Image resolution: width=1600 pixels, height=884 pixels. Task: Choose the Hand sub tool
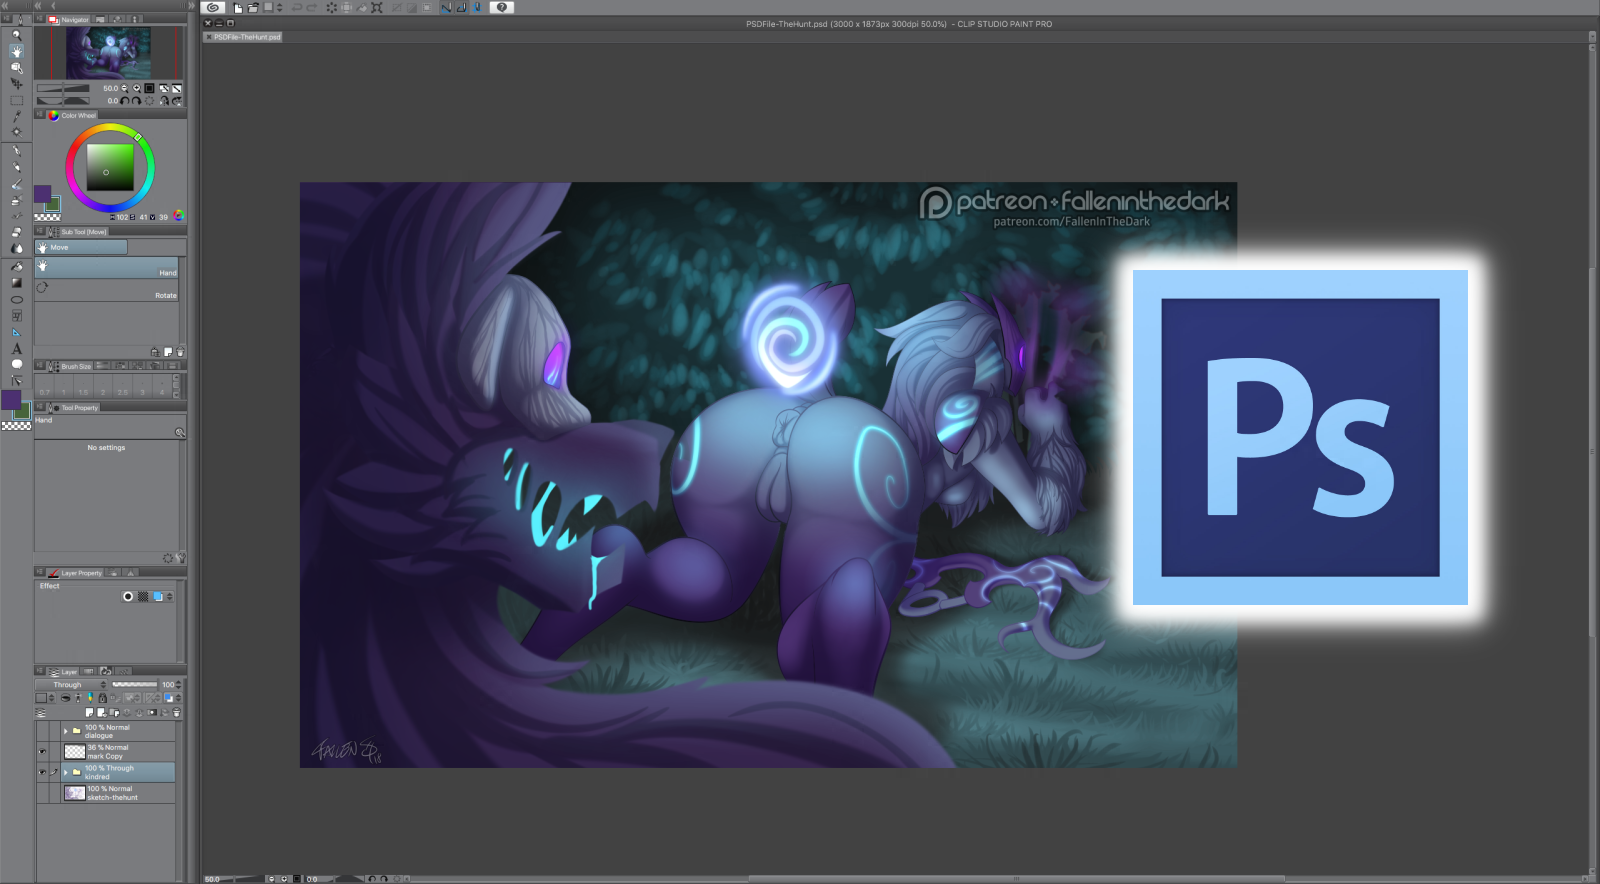click(107, 268)
